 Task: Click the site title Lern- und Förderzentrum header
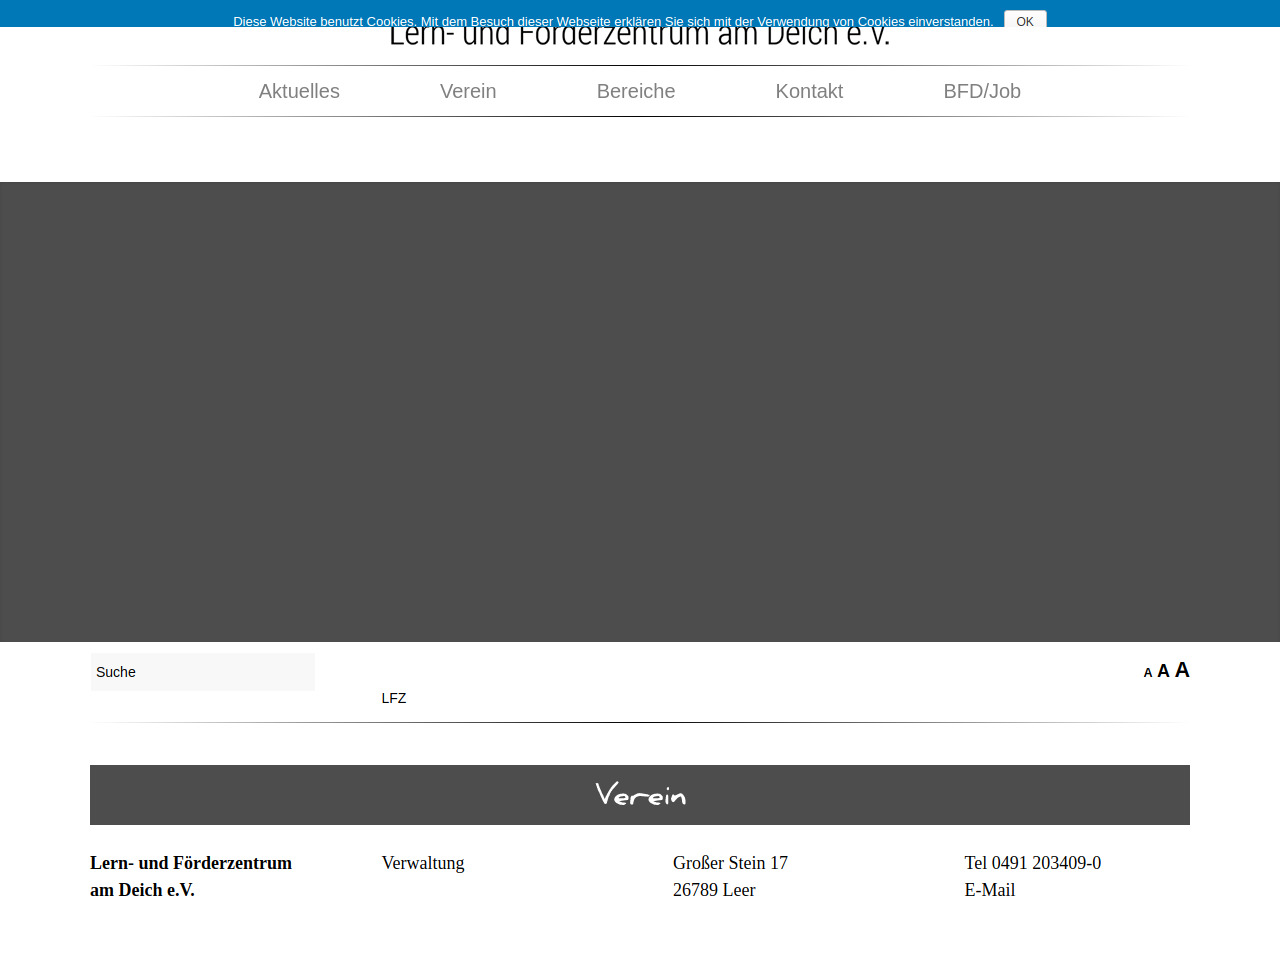tap(640, 40)
